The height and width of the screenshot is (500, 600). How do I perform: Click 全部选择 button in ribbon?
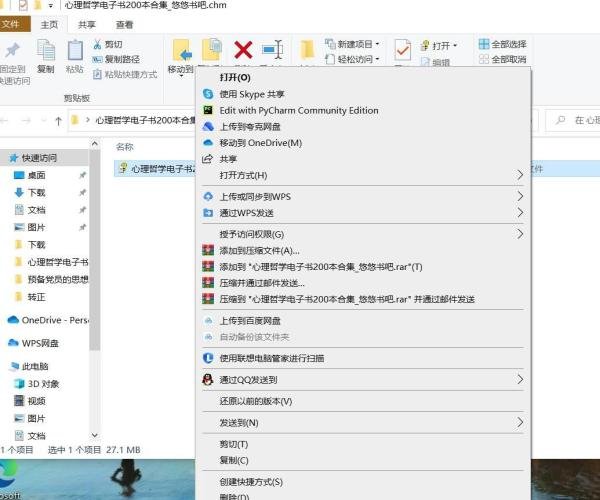coord(502,44)
